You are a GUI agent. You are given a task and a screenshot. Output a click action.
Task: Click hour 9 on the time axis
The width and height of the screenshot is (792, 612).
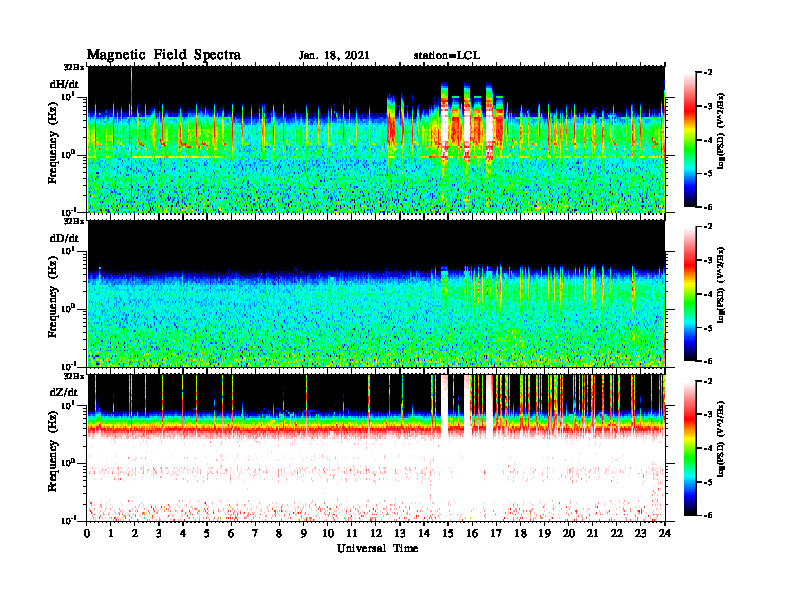[304, 533]
